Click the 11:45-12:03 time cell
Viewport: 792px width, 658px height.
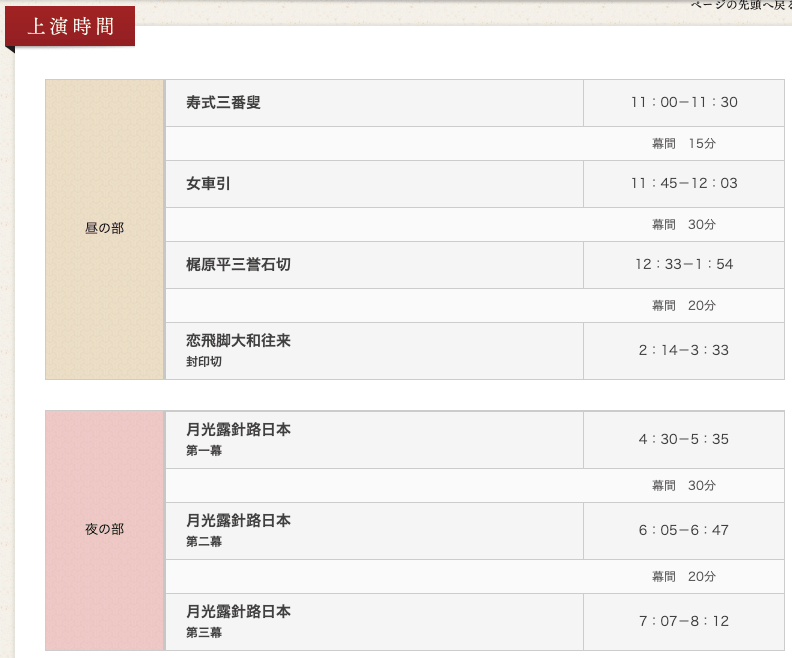click(x=684, y=184)
